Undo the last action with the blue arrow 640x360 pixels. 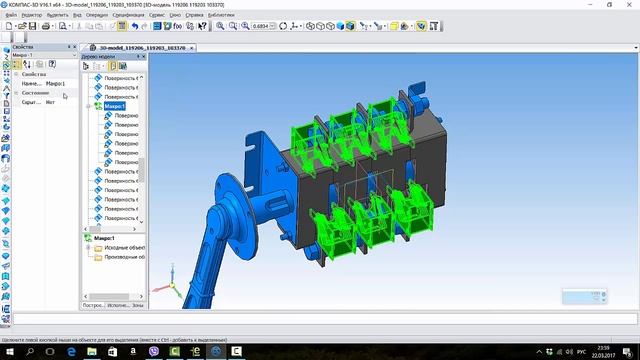coord(135,26)
